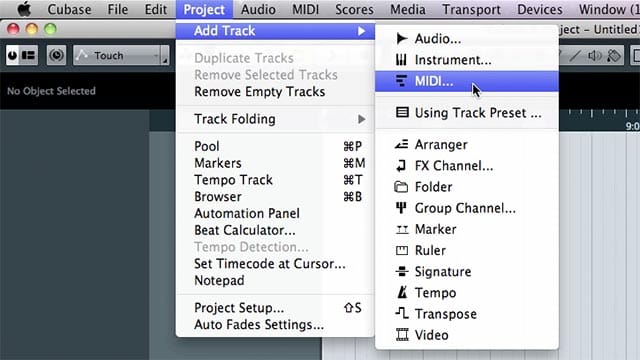Screen dimensions: 640x360
Task: Click the Signature track icon
Action: point(402,271)
